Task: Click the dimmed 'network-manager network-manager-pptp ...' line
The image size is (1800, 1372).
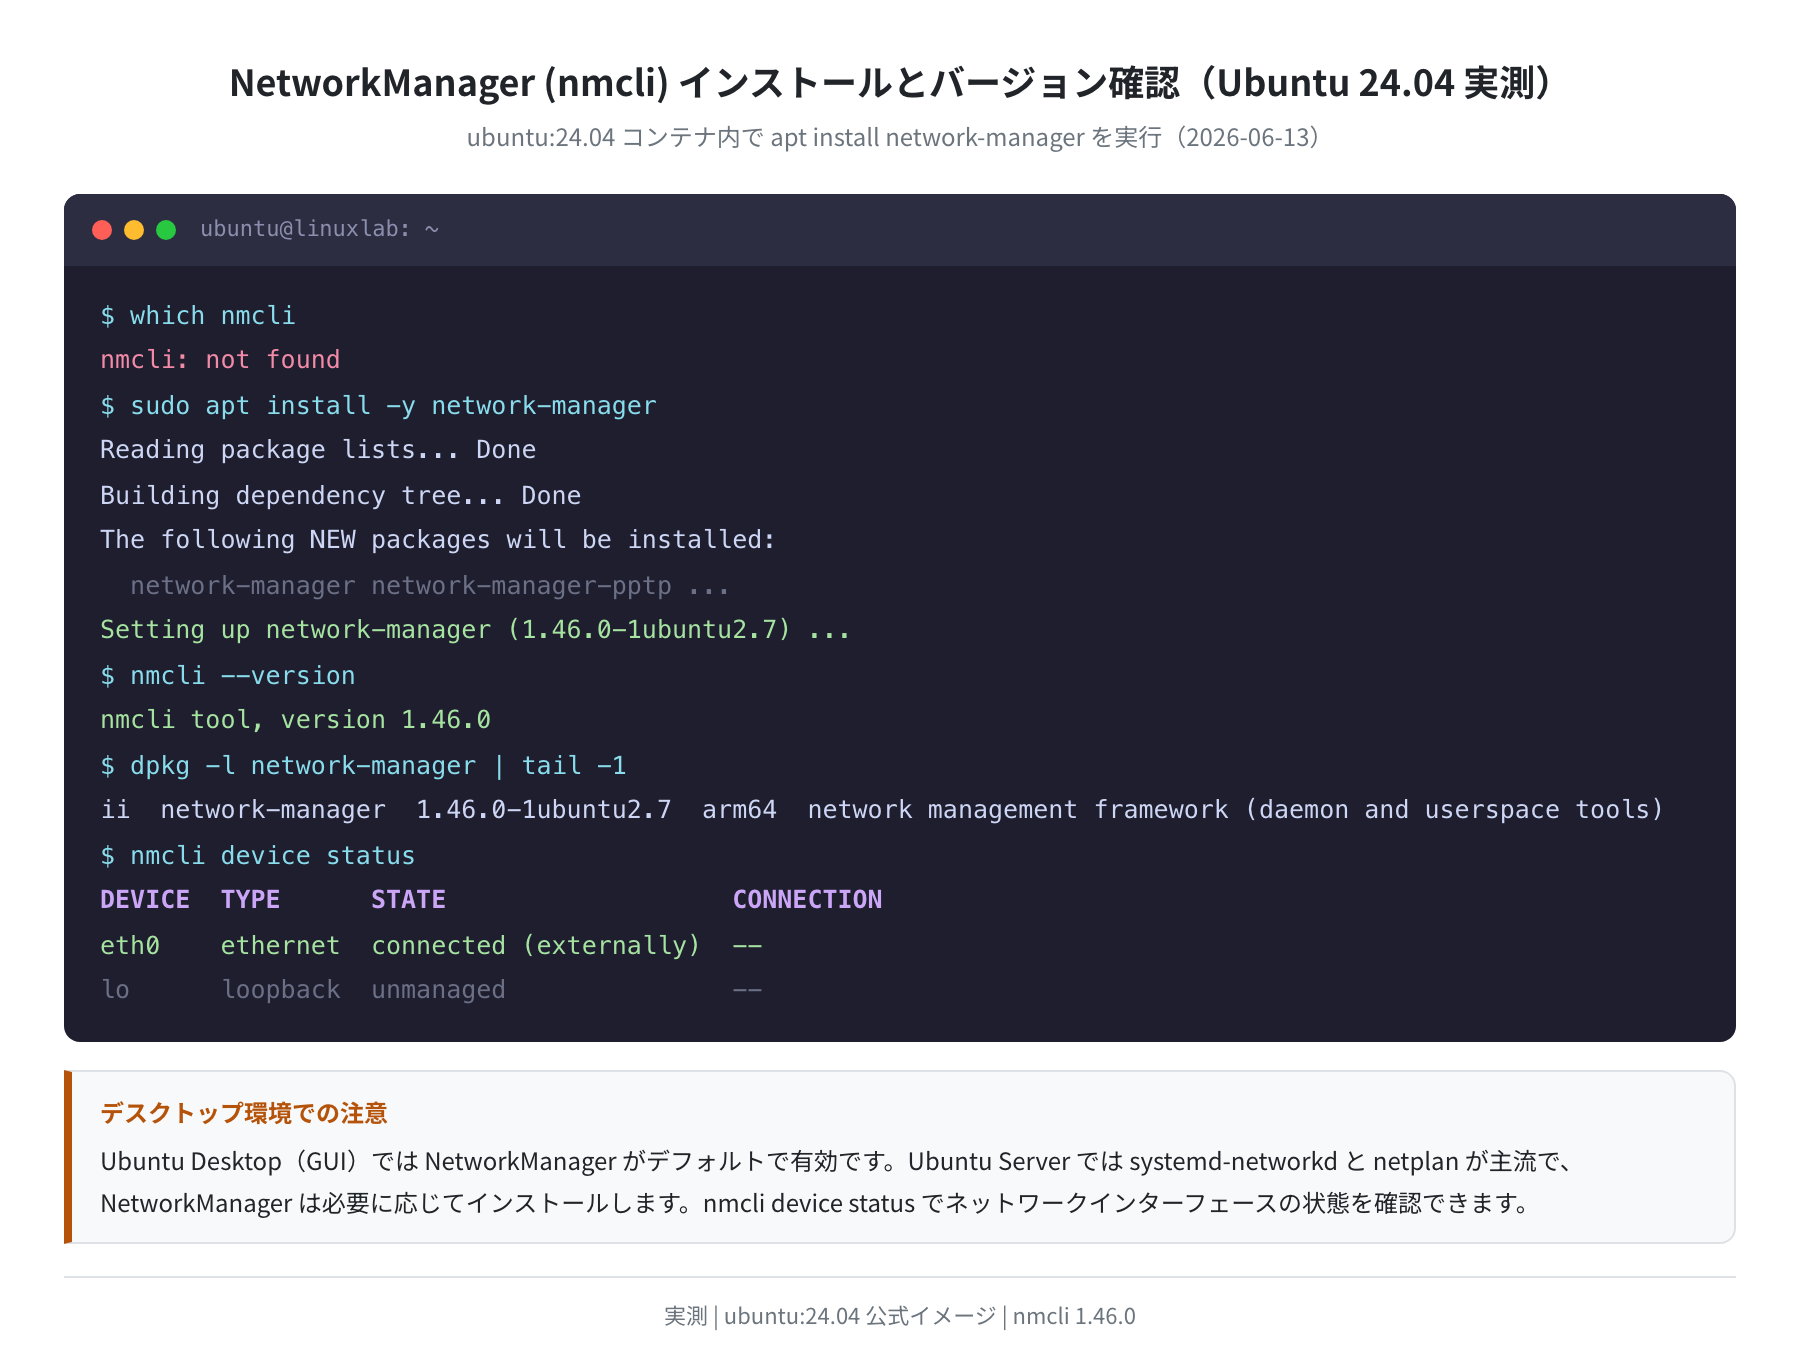Action: coord(430,585)
